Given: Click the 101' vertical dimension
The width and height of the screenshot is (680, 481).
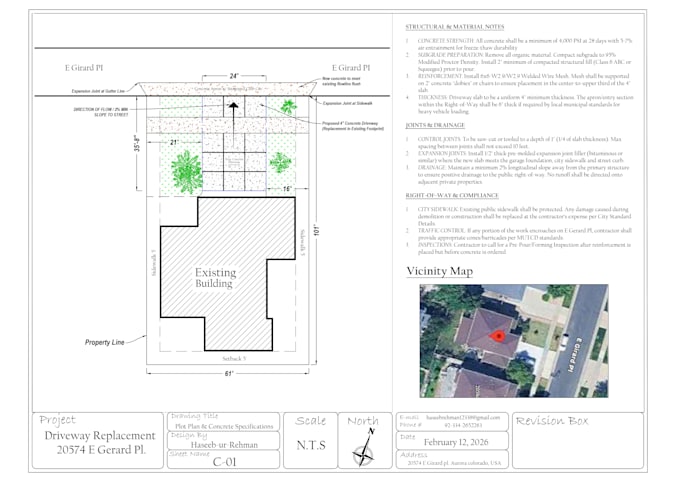Looking at the screenshot, I should (x=317, y=230).
